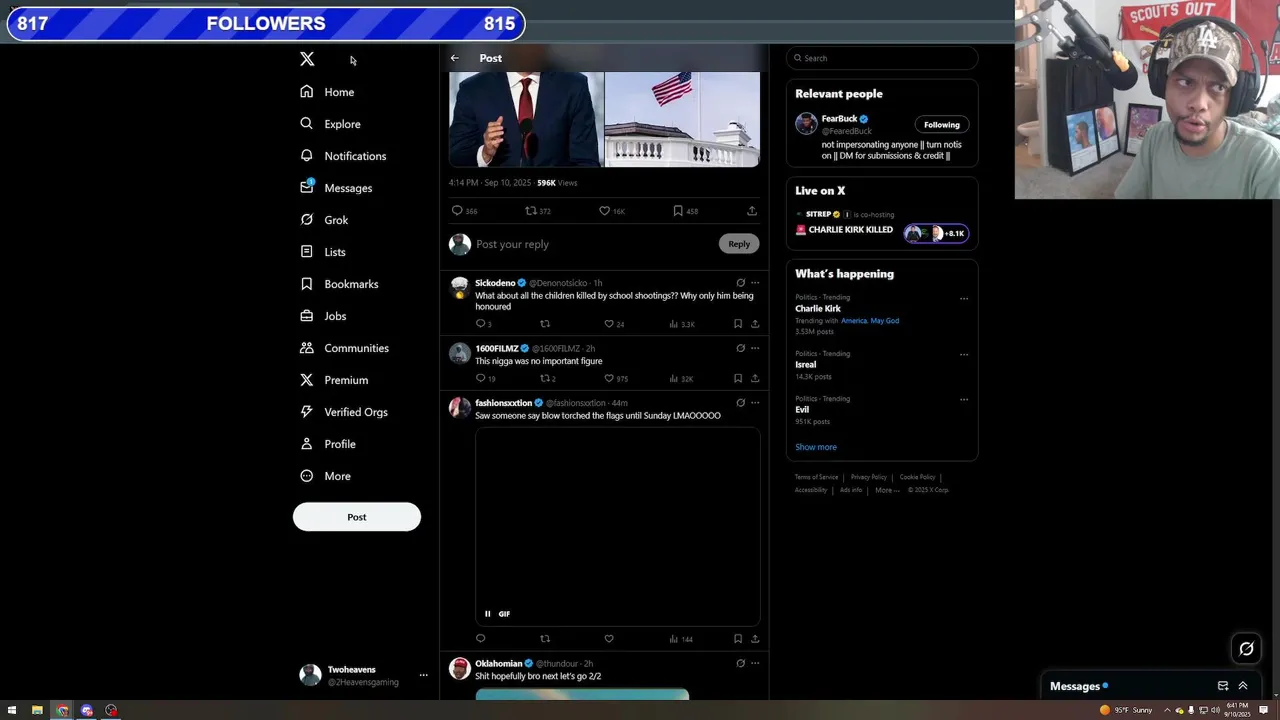Viewport: 1280px width, 720px height.
Task: Open Profile in the sidebar
Action: click(x=328, y=444)
